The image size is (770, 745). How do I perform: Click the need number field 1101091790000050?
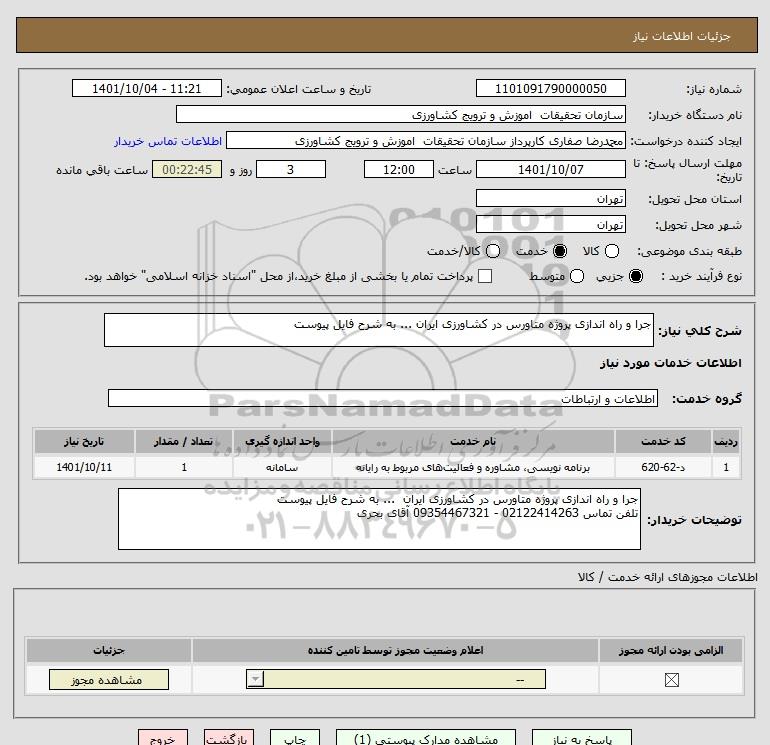[x=550, y=88]
